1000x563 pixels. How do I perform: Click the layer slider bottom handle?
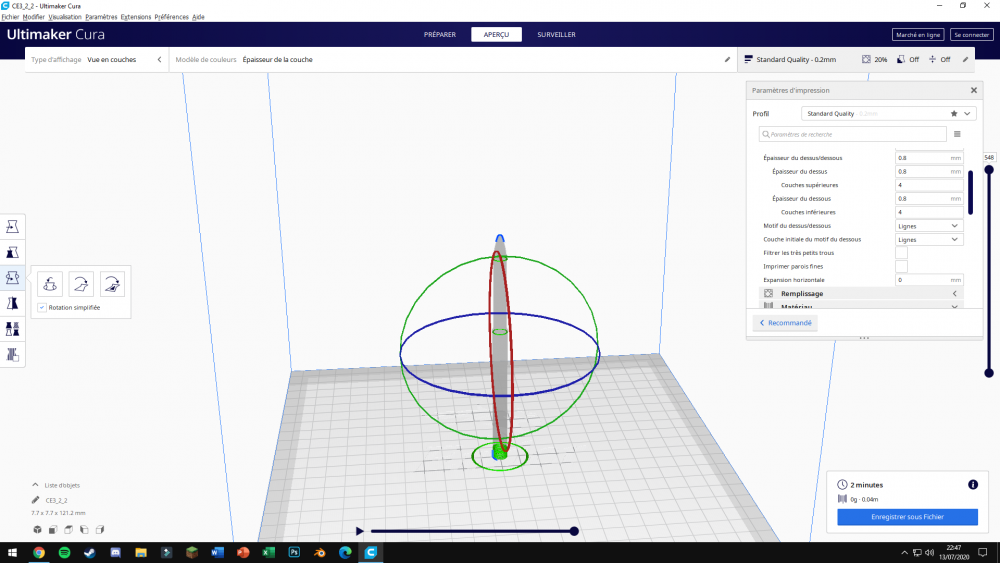click(x=989, y=373)
